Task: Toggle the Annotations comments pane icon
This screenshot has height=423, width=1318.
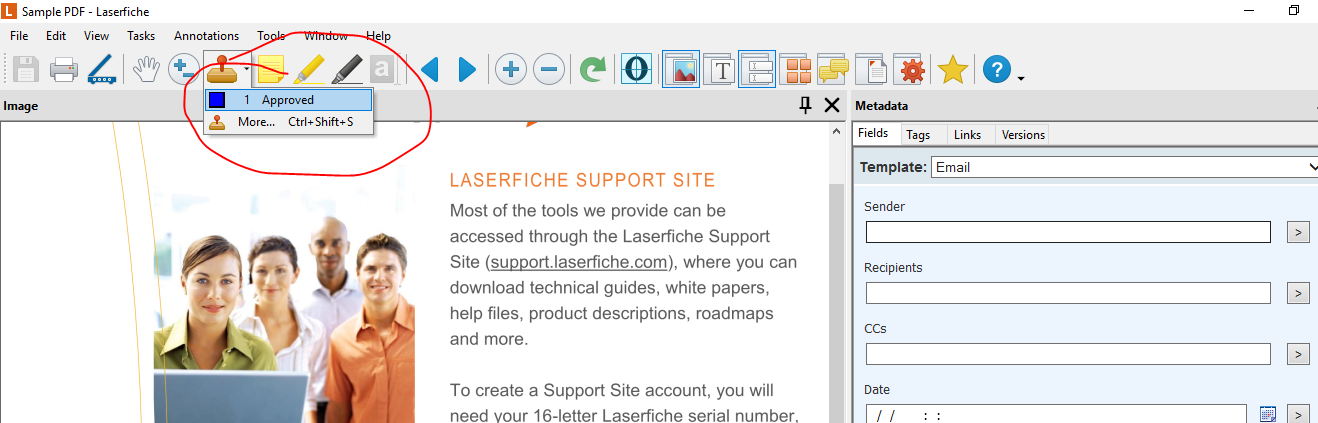Action: (x=834, y=69)
